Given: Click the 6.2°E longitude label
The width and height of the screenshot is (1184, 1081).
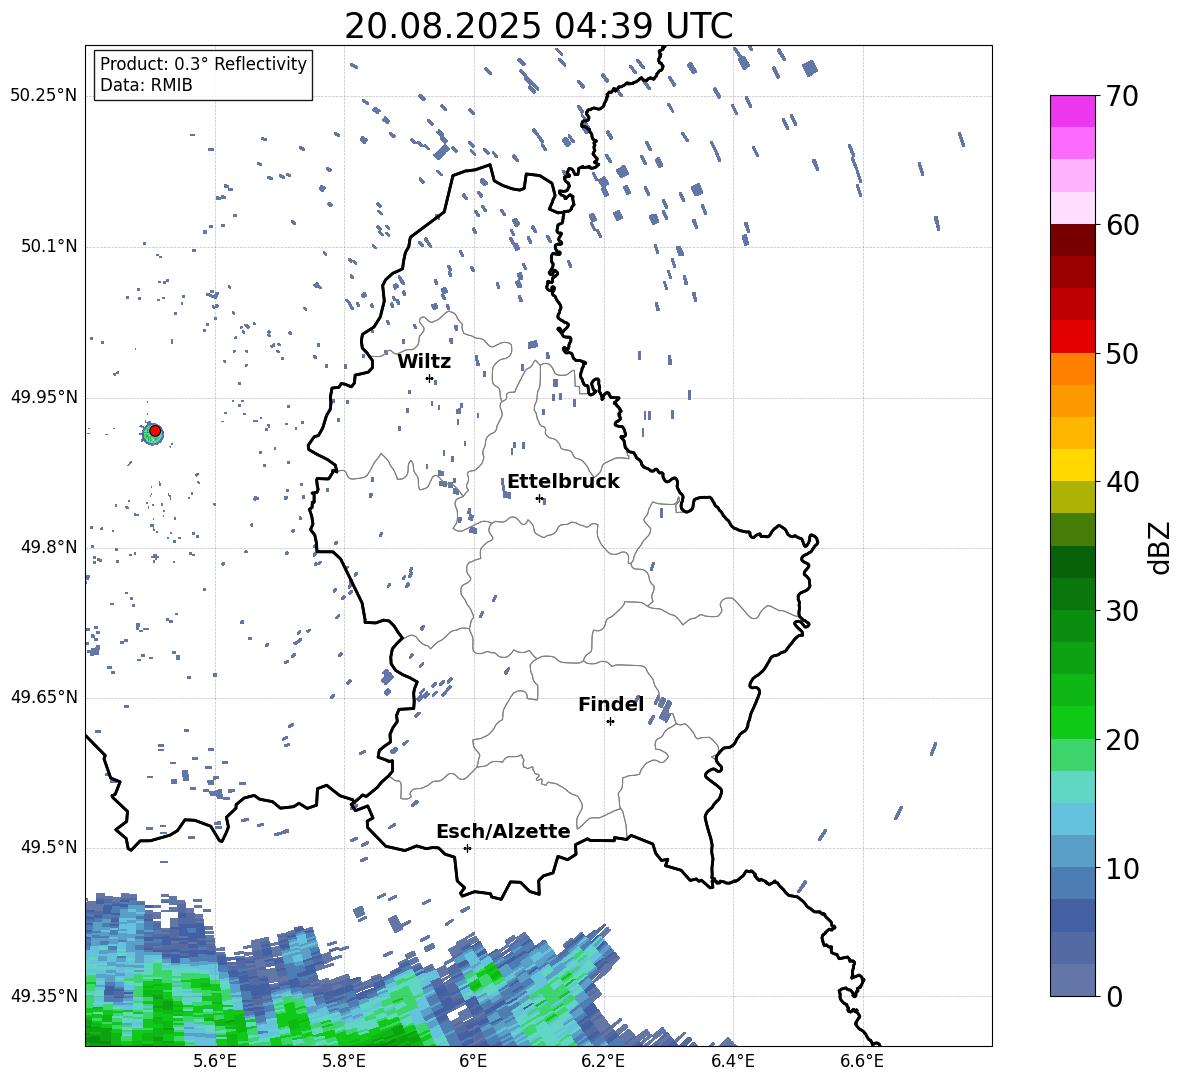Looking at the screenshot, I should [603, 1061].
